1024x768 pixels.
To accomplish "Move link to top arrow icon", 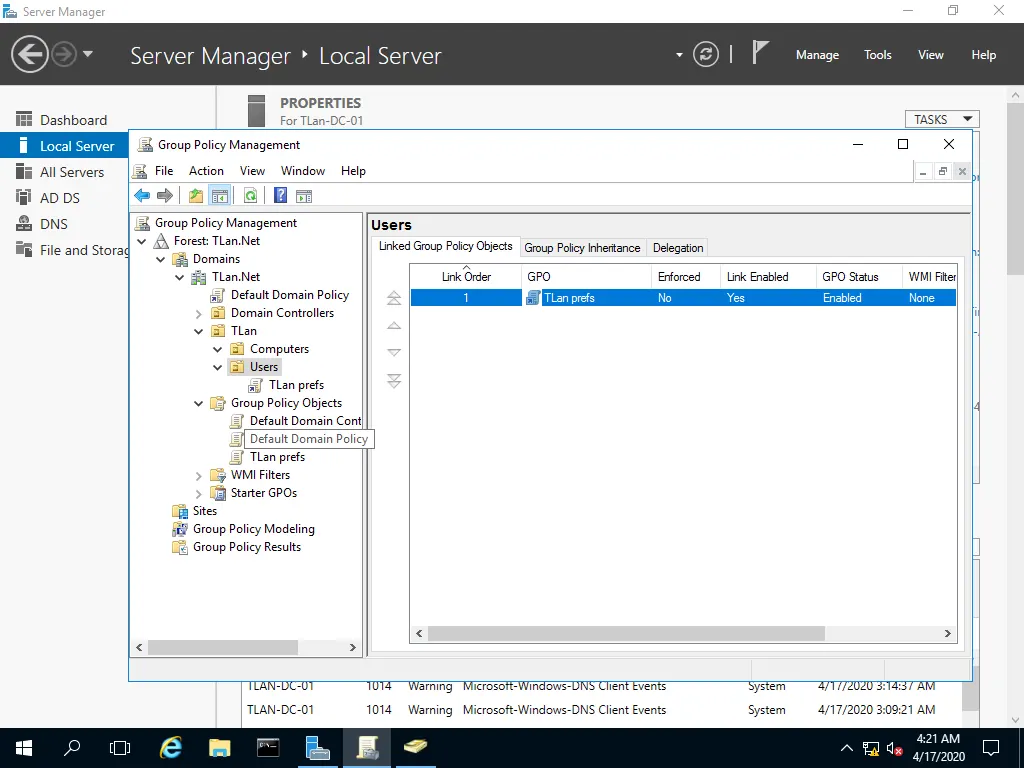I will [x=394, y=298].
